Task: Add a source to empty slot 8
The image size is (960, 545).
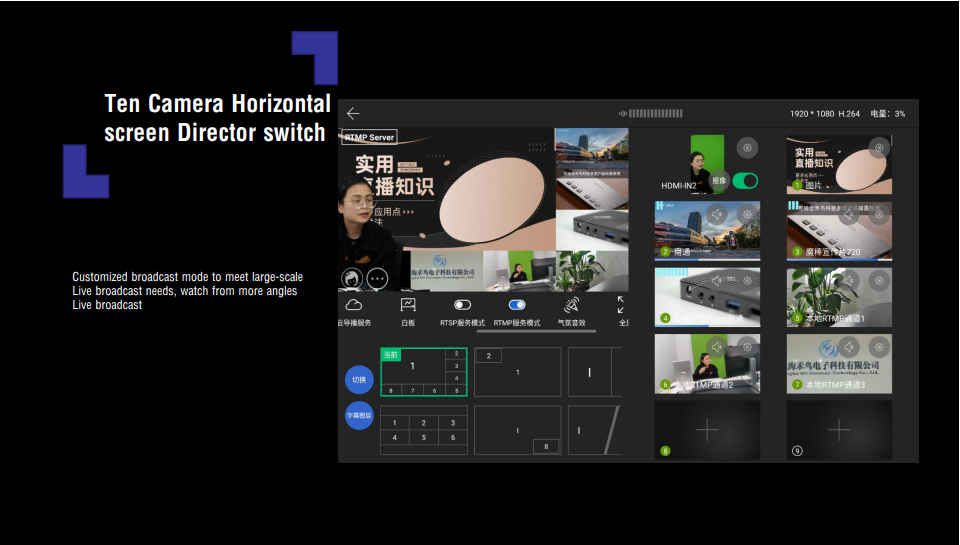Action: [x=707, y=430]
